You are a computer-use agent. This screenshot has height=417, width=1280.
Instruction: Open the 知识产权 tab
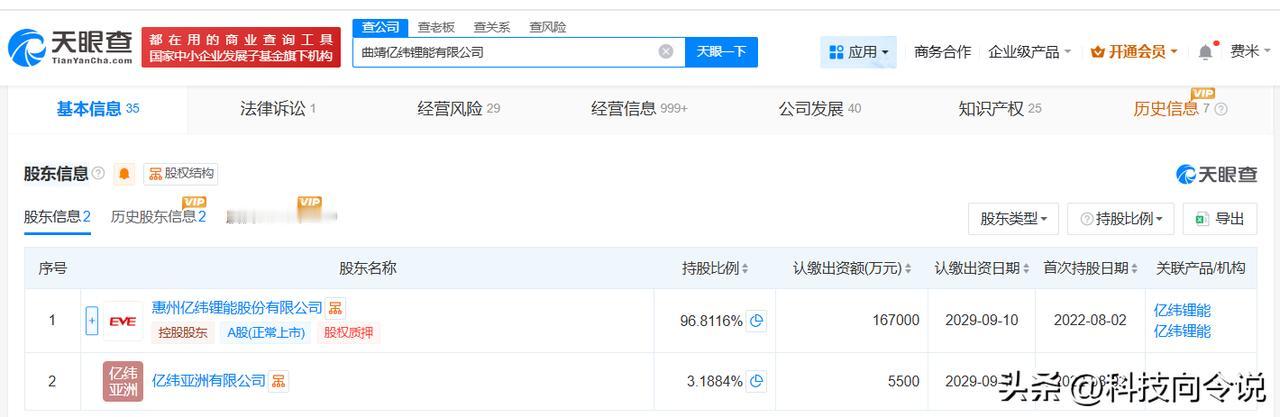tap(1000, 109)
